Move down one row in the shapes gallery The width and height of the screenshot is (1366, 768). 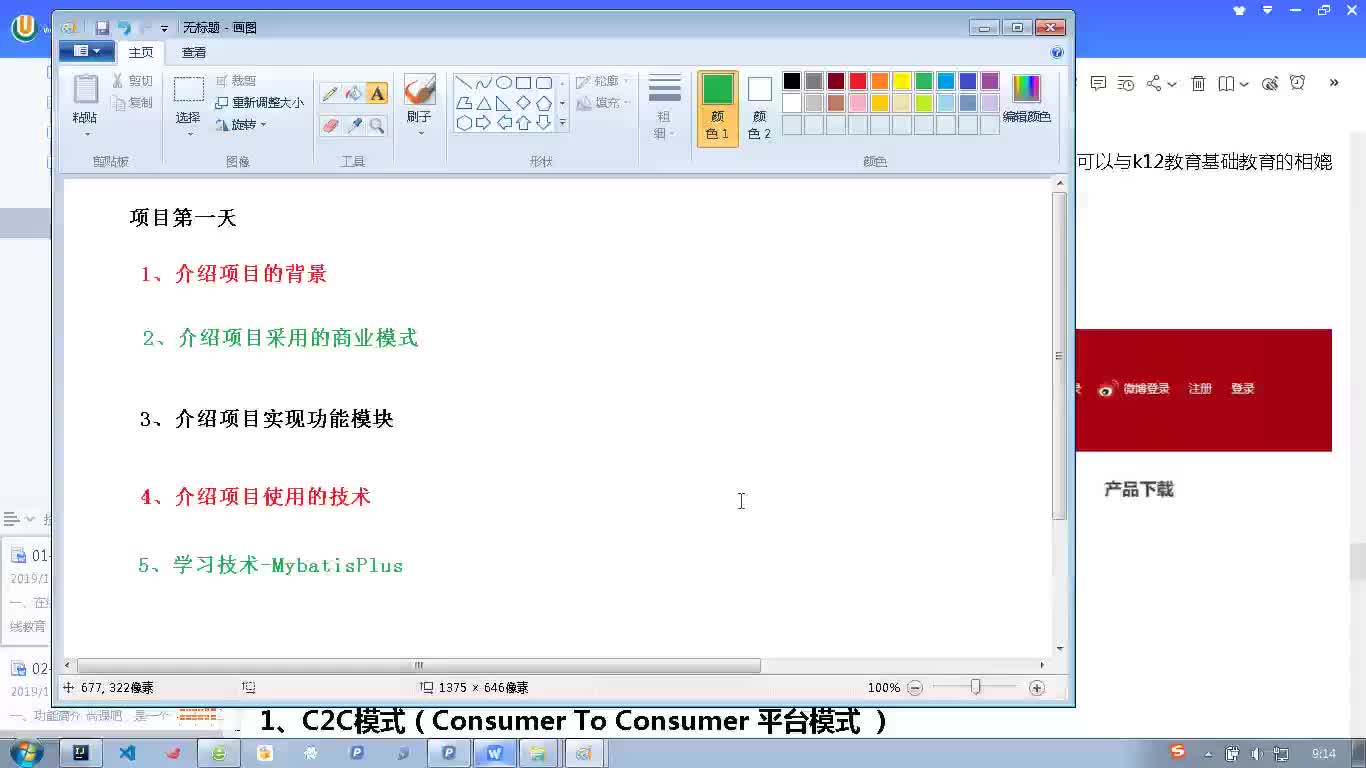pyautogui.click(x=562, y=103)
